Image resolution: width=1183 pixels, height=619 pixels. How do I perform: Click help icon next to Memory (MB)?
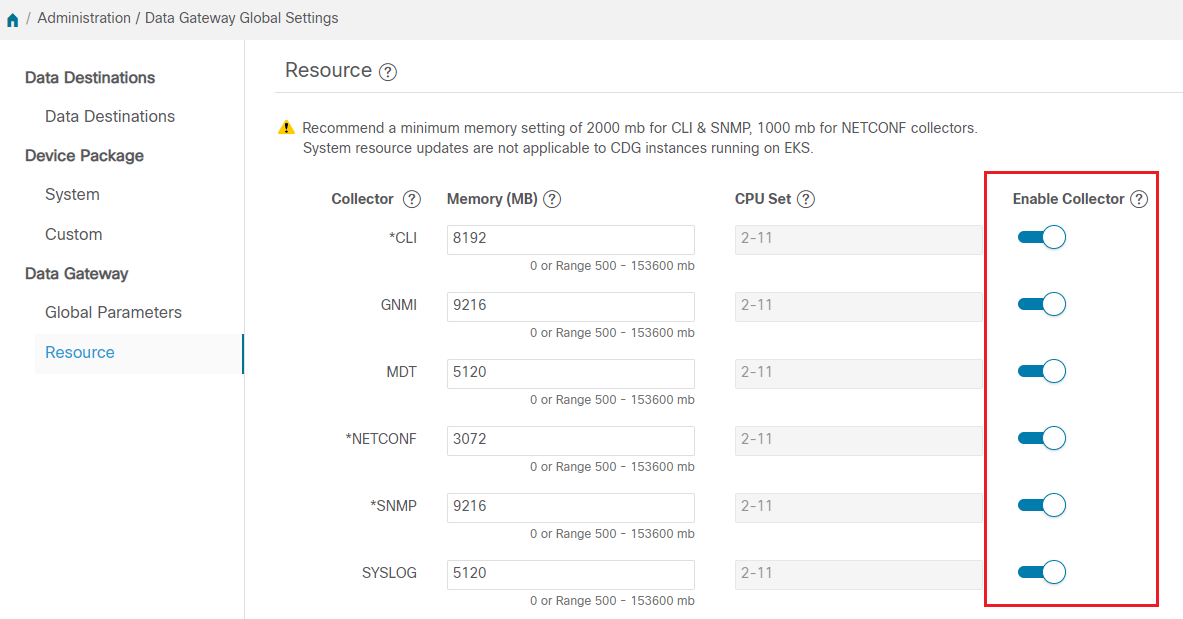pyautogui.click(x=551, y=199)
